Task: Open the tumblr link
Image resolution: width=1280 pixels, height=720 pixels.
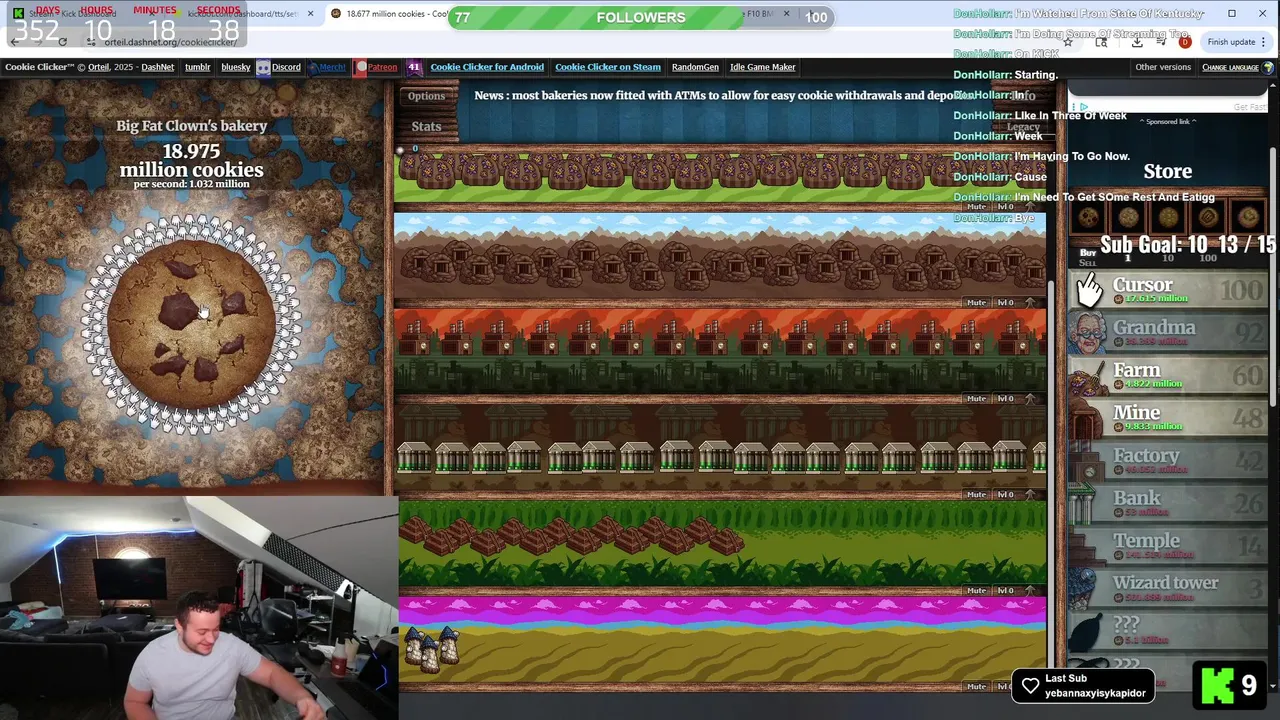Action: [x=197, y=67]
